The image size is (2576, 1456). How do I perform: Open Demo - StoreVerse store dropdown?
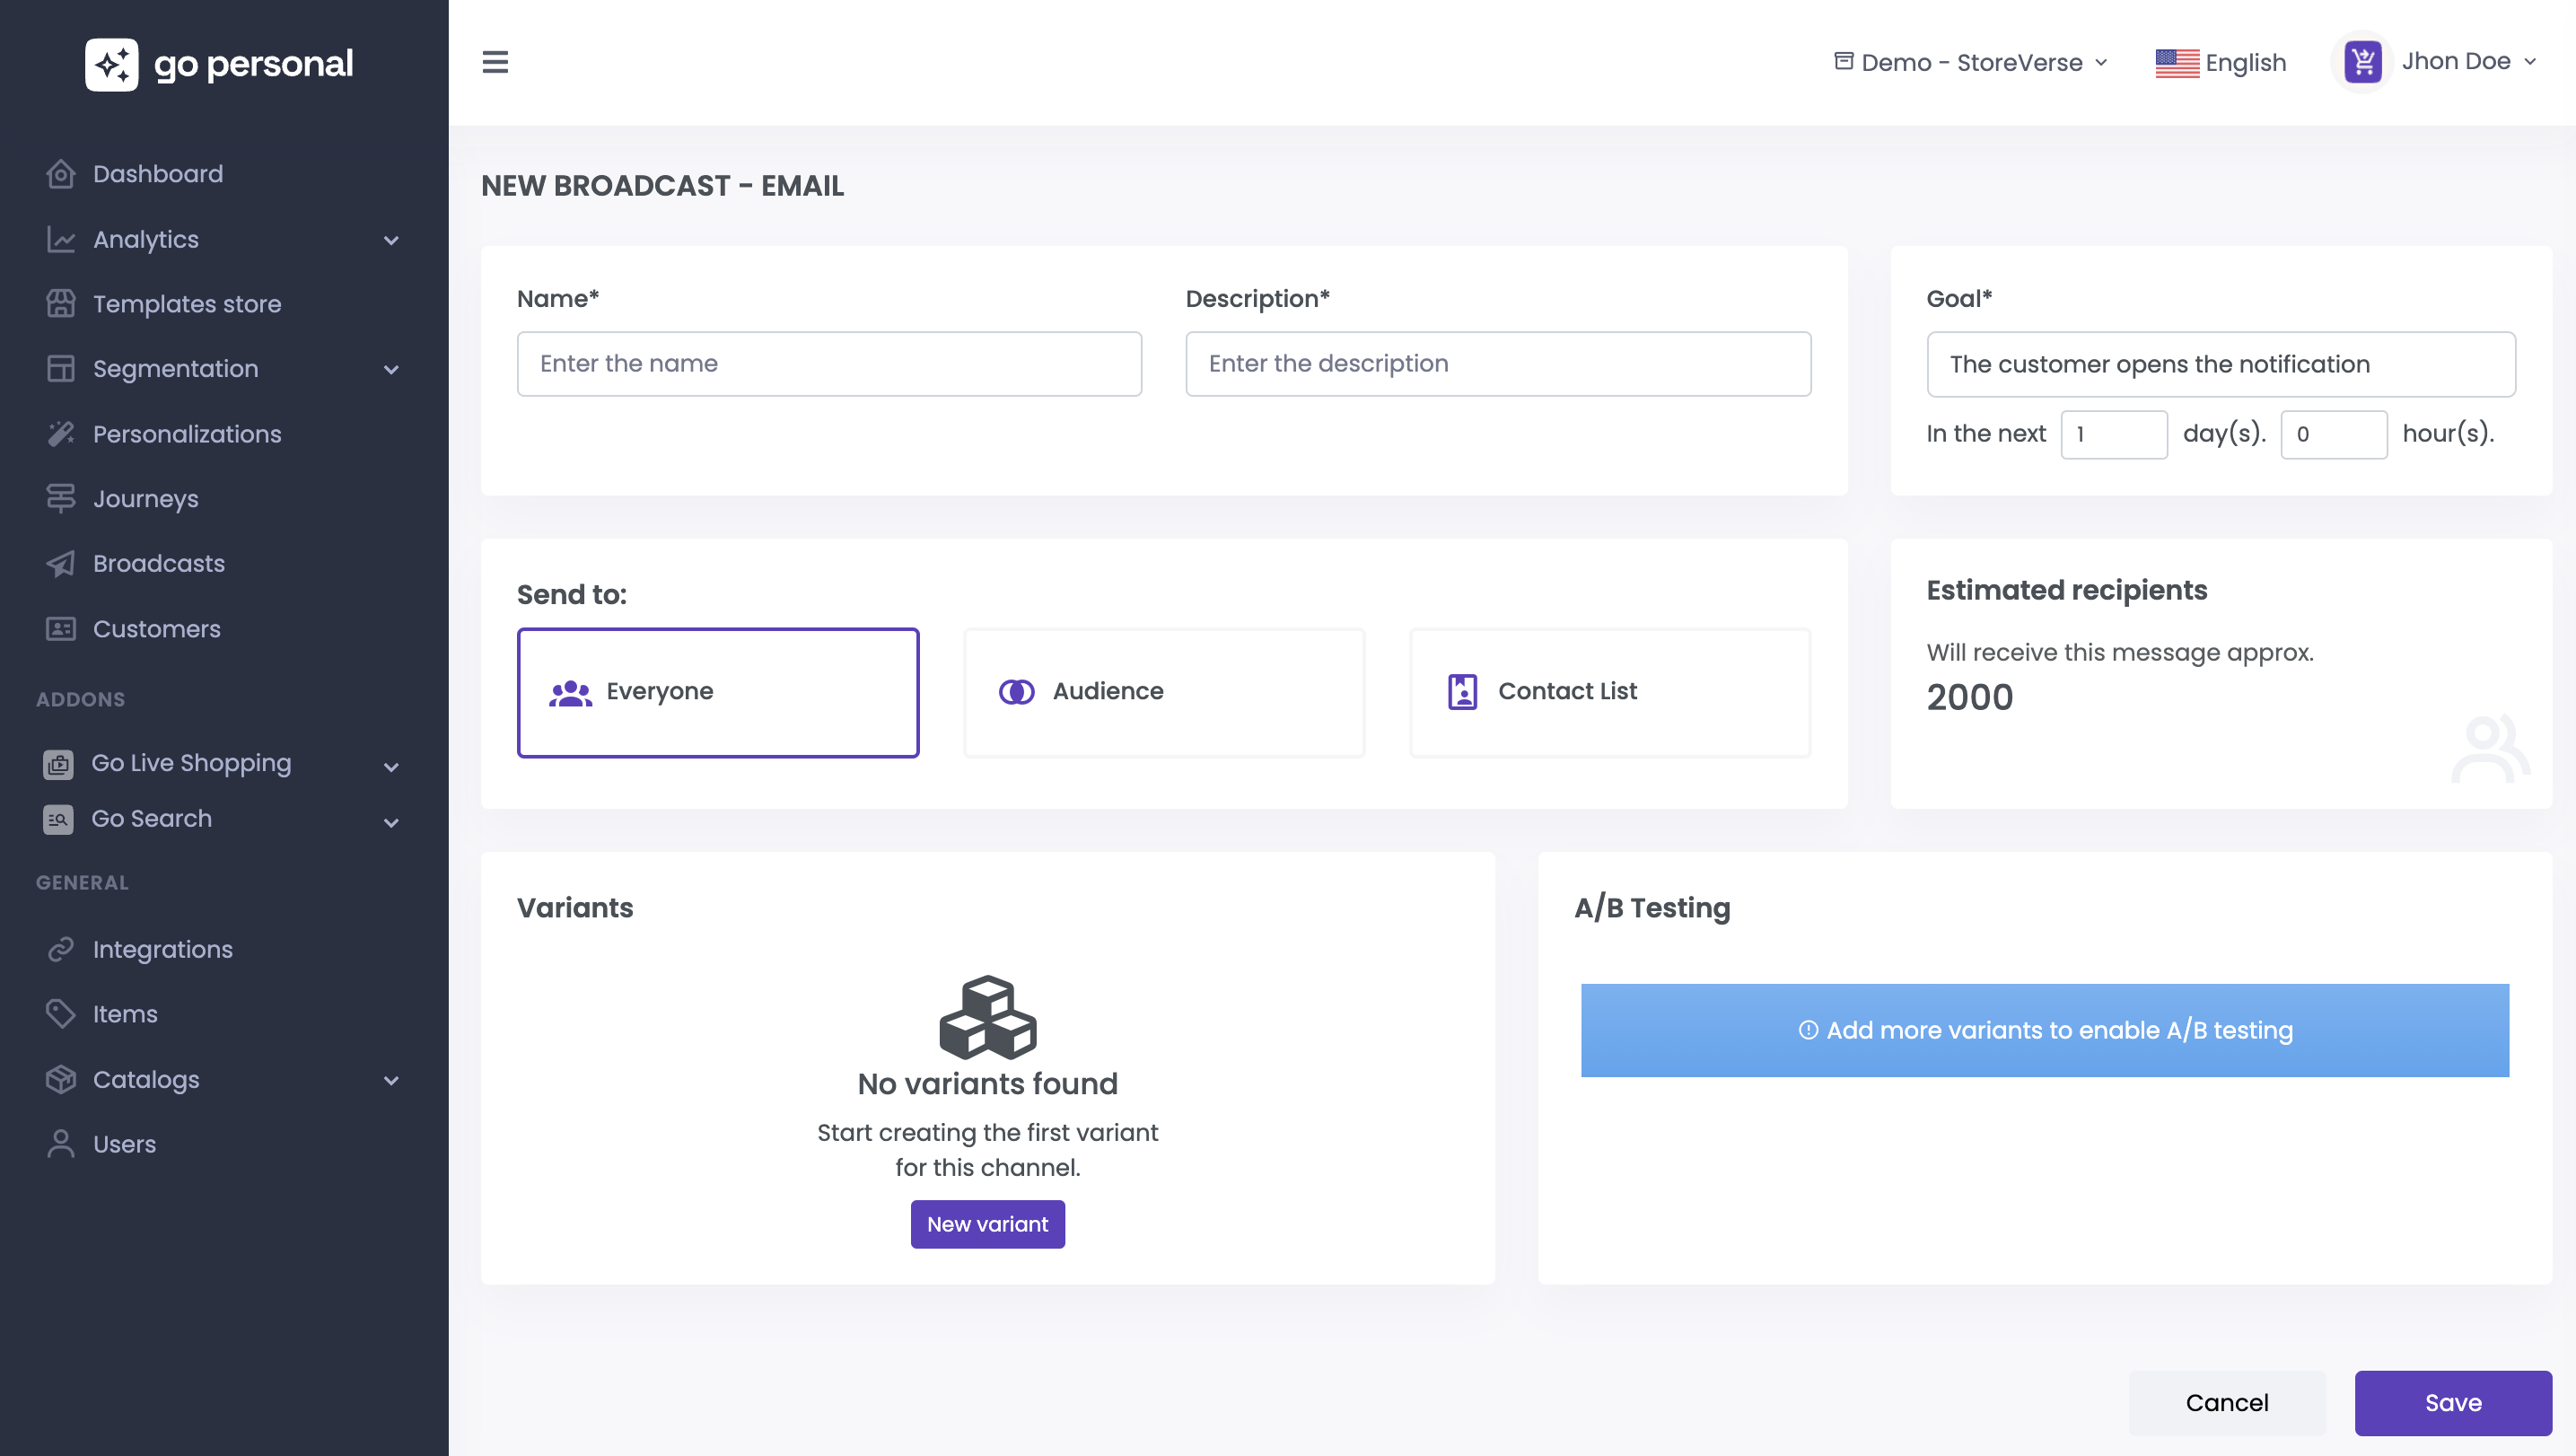pos(1970,62)
